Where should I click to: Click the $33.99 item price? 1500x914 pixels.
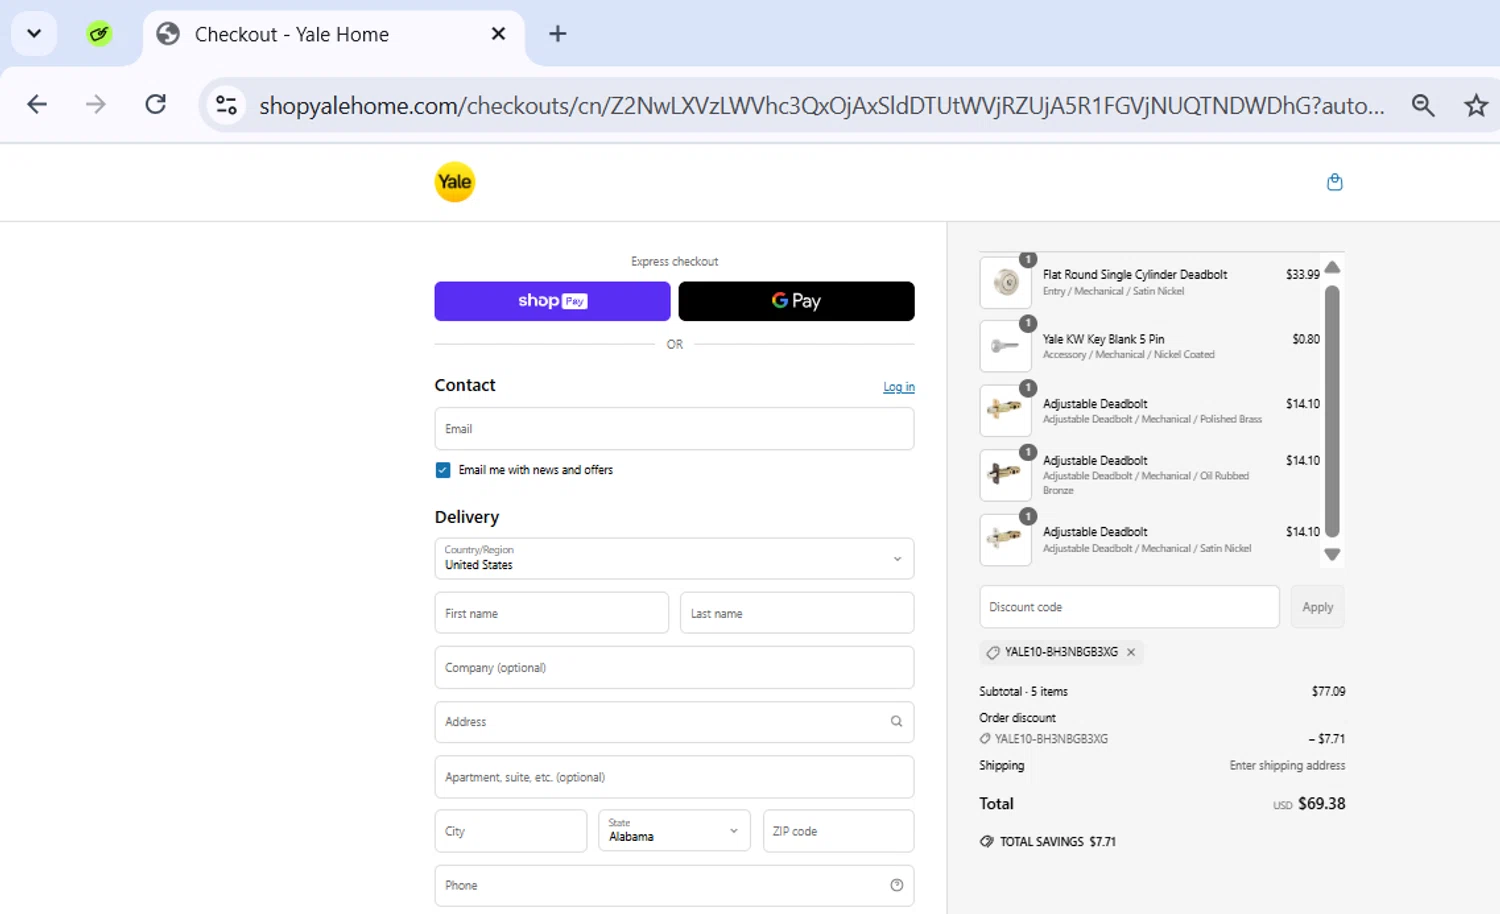coord(1302,274)
